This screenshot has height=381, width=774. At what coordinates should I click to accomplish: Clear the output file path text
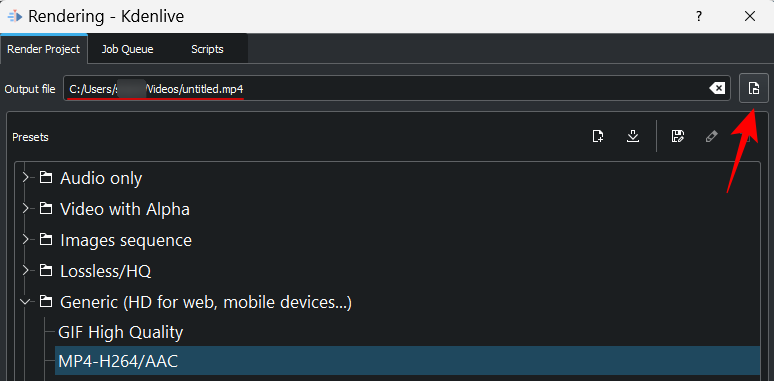click(x=717, y=88)
